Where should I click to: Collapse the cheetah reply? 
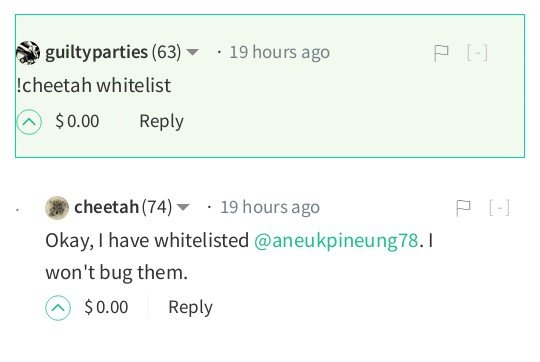coord(499,208)
